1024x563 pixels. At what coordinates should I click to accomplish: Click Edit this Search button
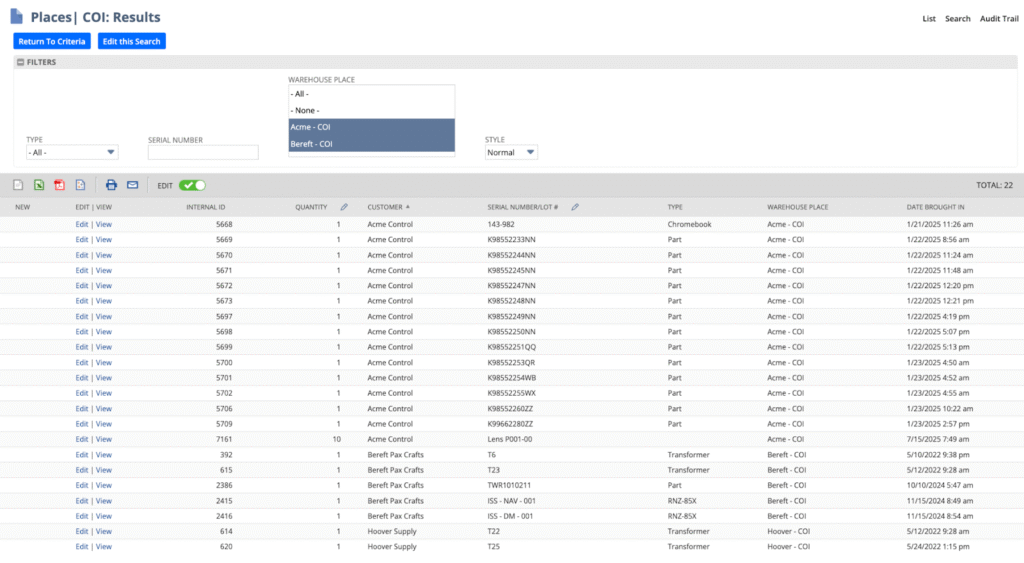tap(132, 41)
